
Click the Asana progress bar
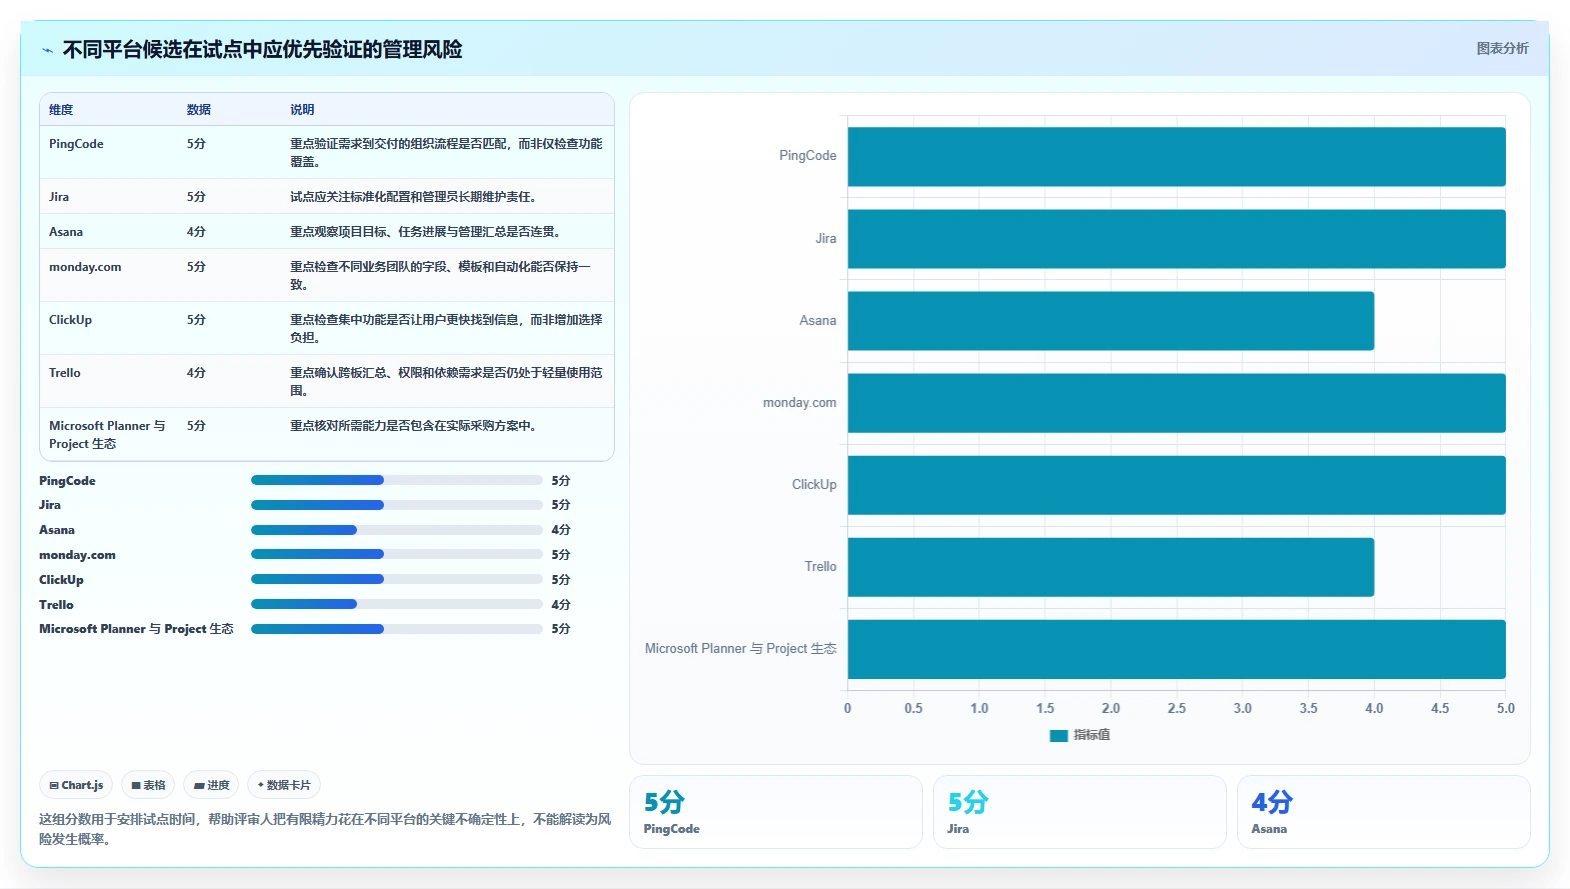[396, 530]
